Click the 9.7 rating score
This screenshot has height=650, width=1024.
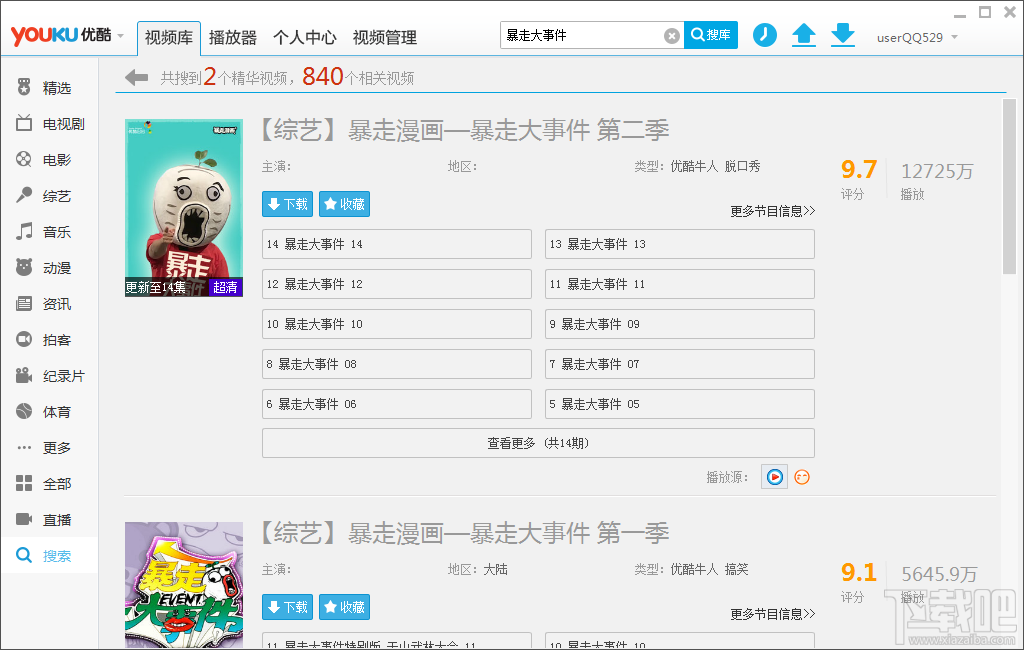click(858, 170)
